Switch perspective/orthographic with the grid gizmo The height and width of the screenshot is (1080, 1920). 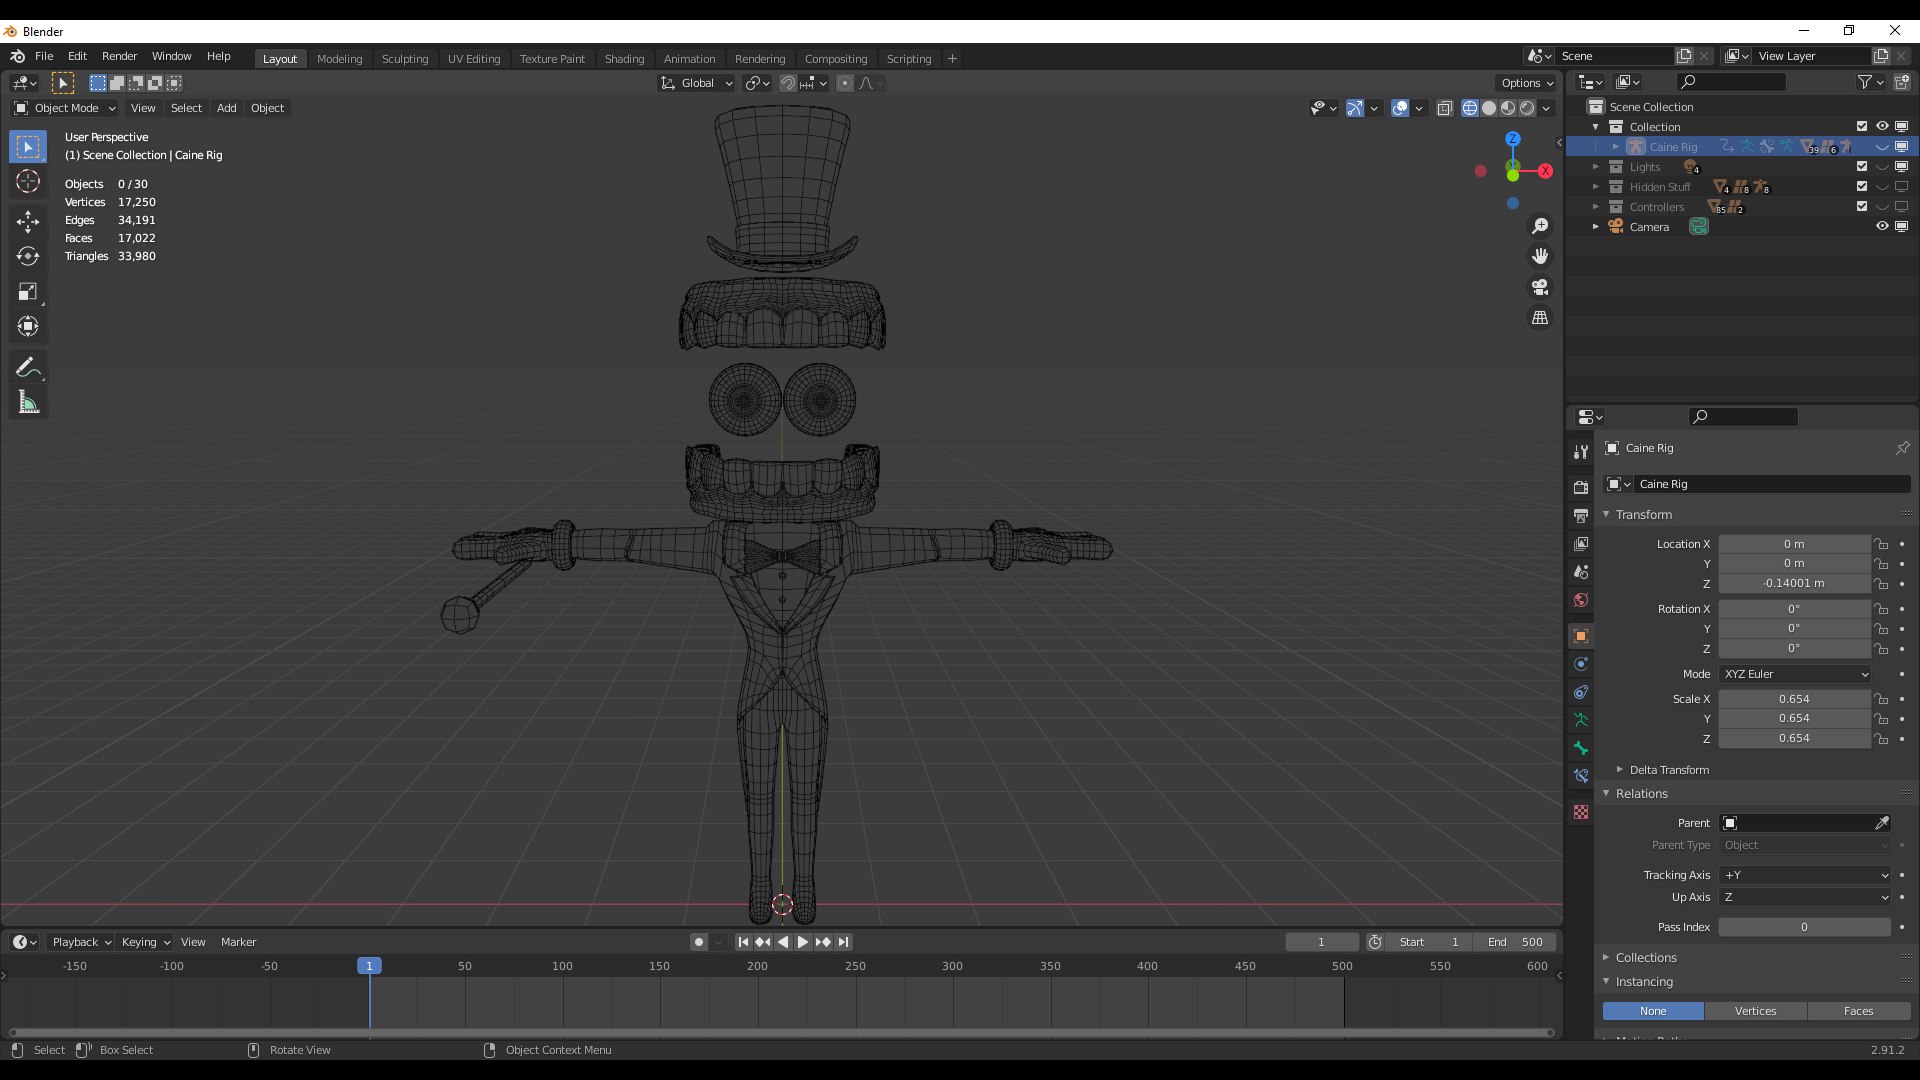tap(1540, 318)
